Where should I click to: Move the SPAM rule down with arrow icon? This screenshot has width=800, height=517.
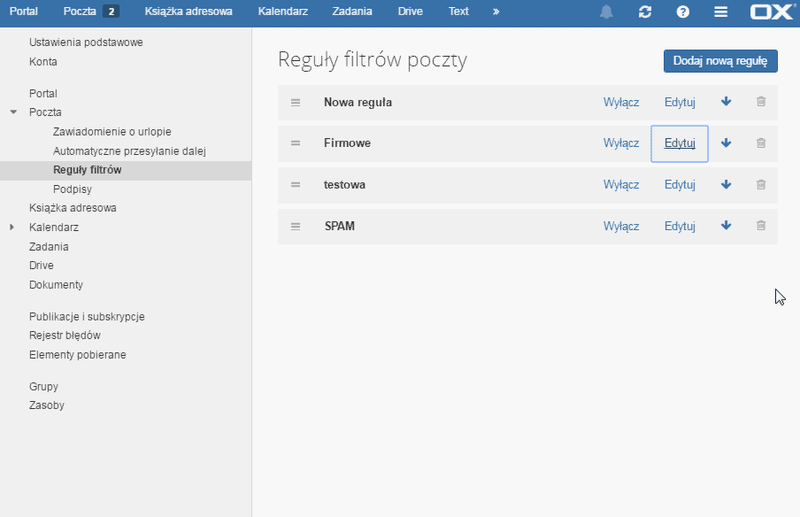pyautogui.click(x=726, y=225)
